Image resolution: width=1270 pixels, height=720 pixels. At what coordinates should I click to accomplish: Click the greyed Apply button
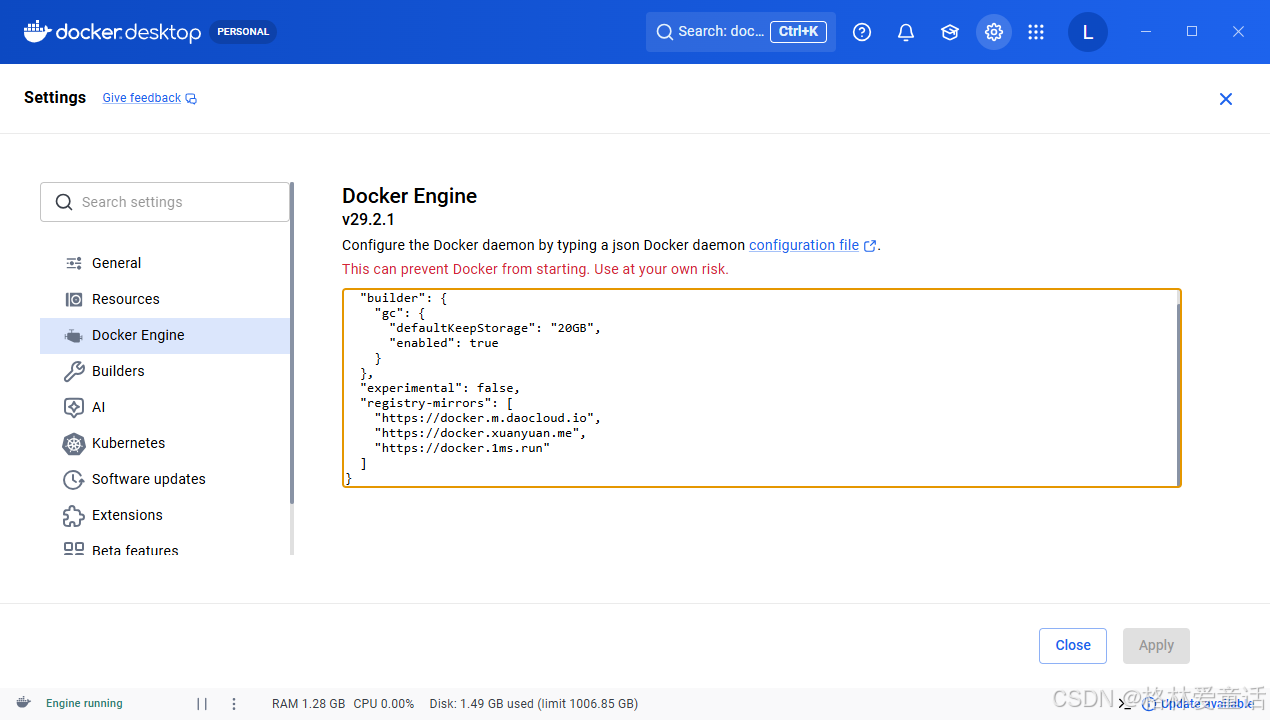1156,645
